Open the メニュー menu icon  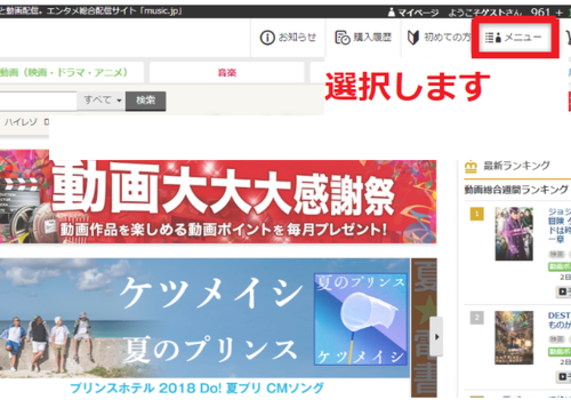click(x=493, y=37)
